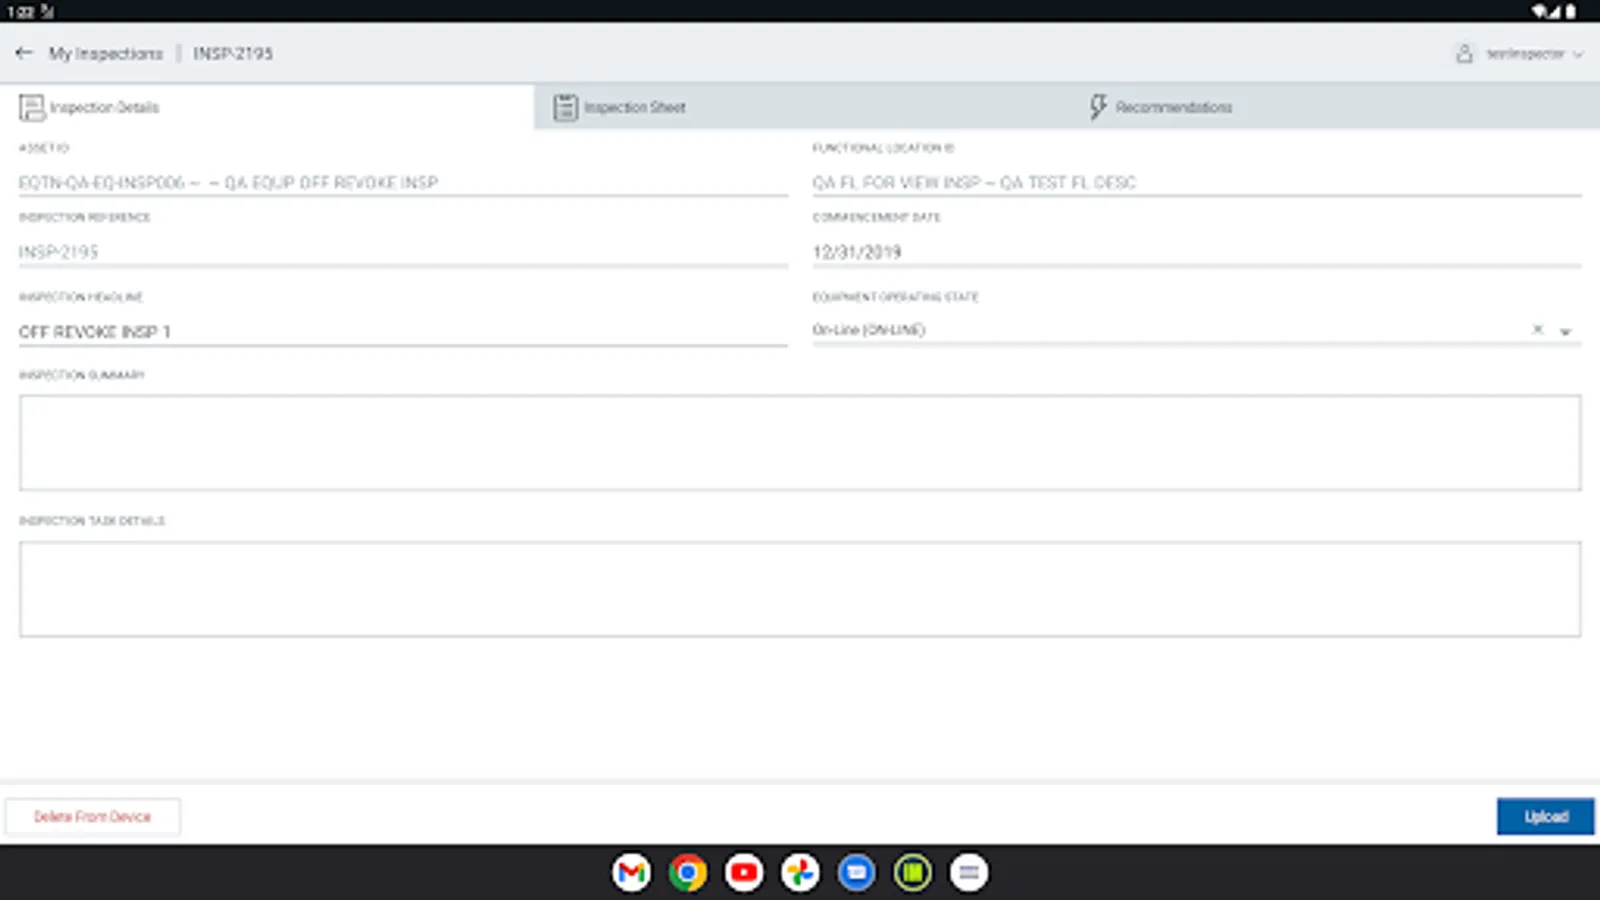Click the green app icon on the shelf
The width and height of the screenshot is (1600, 900).
[x=913, y=872]
